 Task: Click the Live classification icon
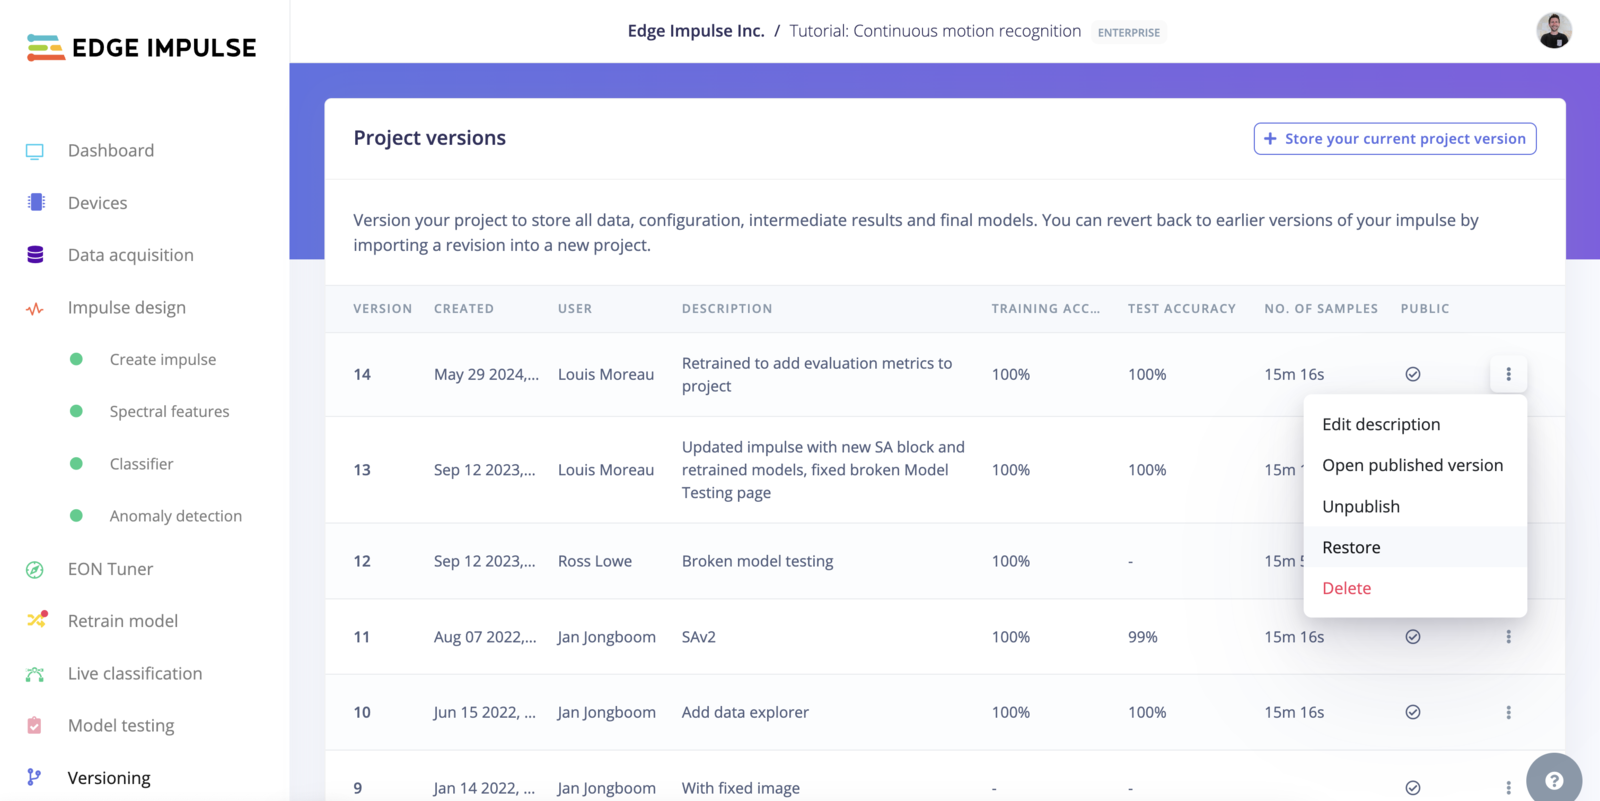tap(35, 674)
